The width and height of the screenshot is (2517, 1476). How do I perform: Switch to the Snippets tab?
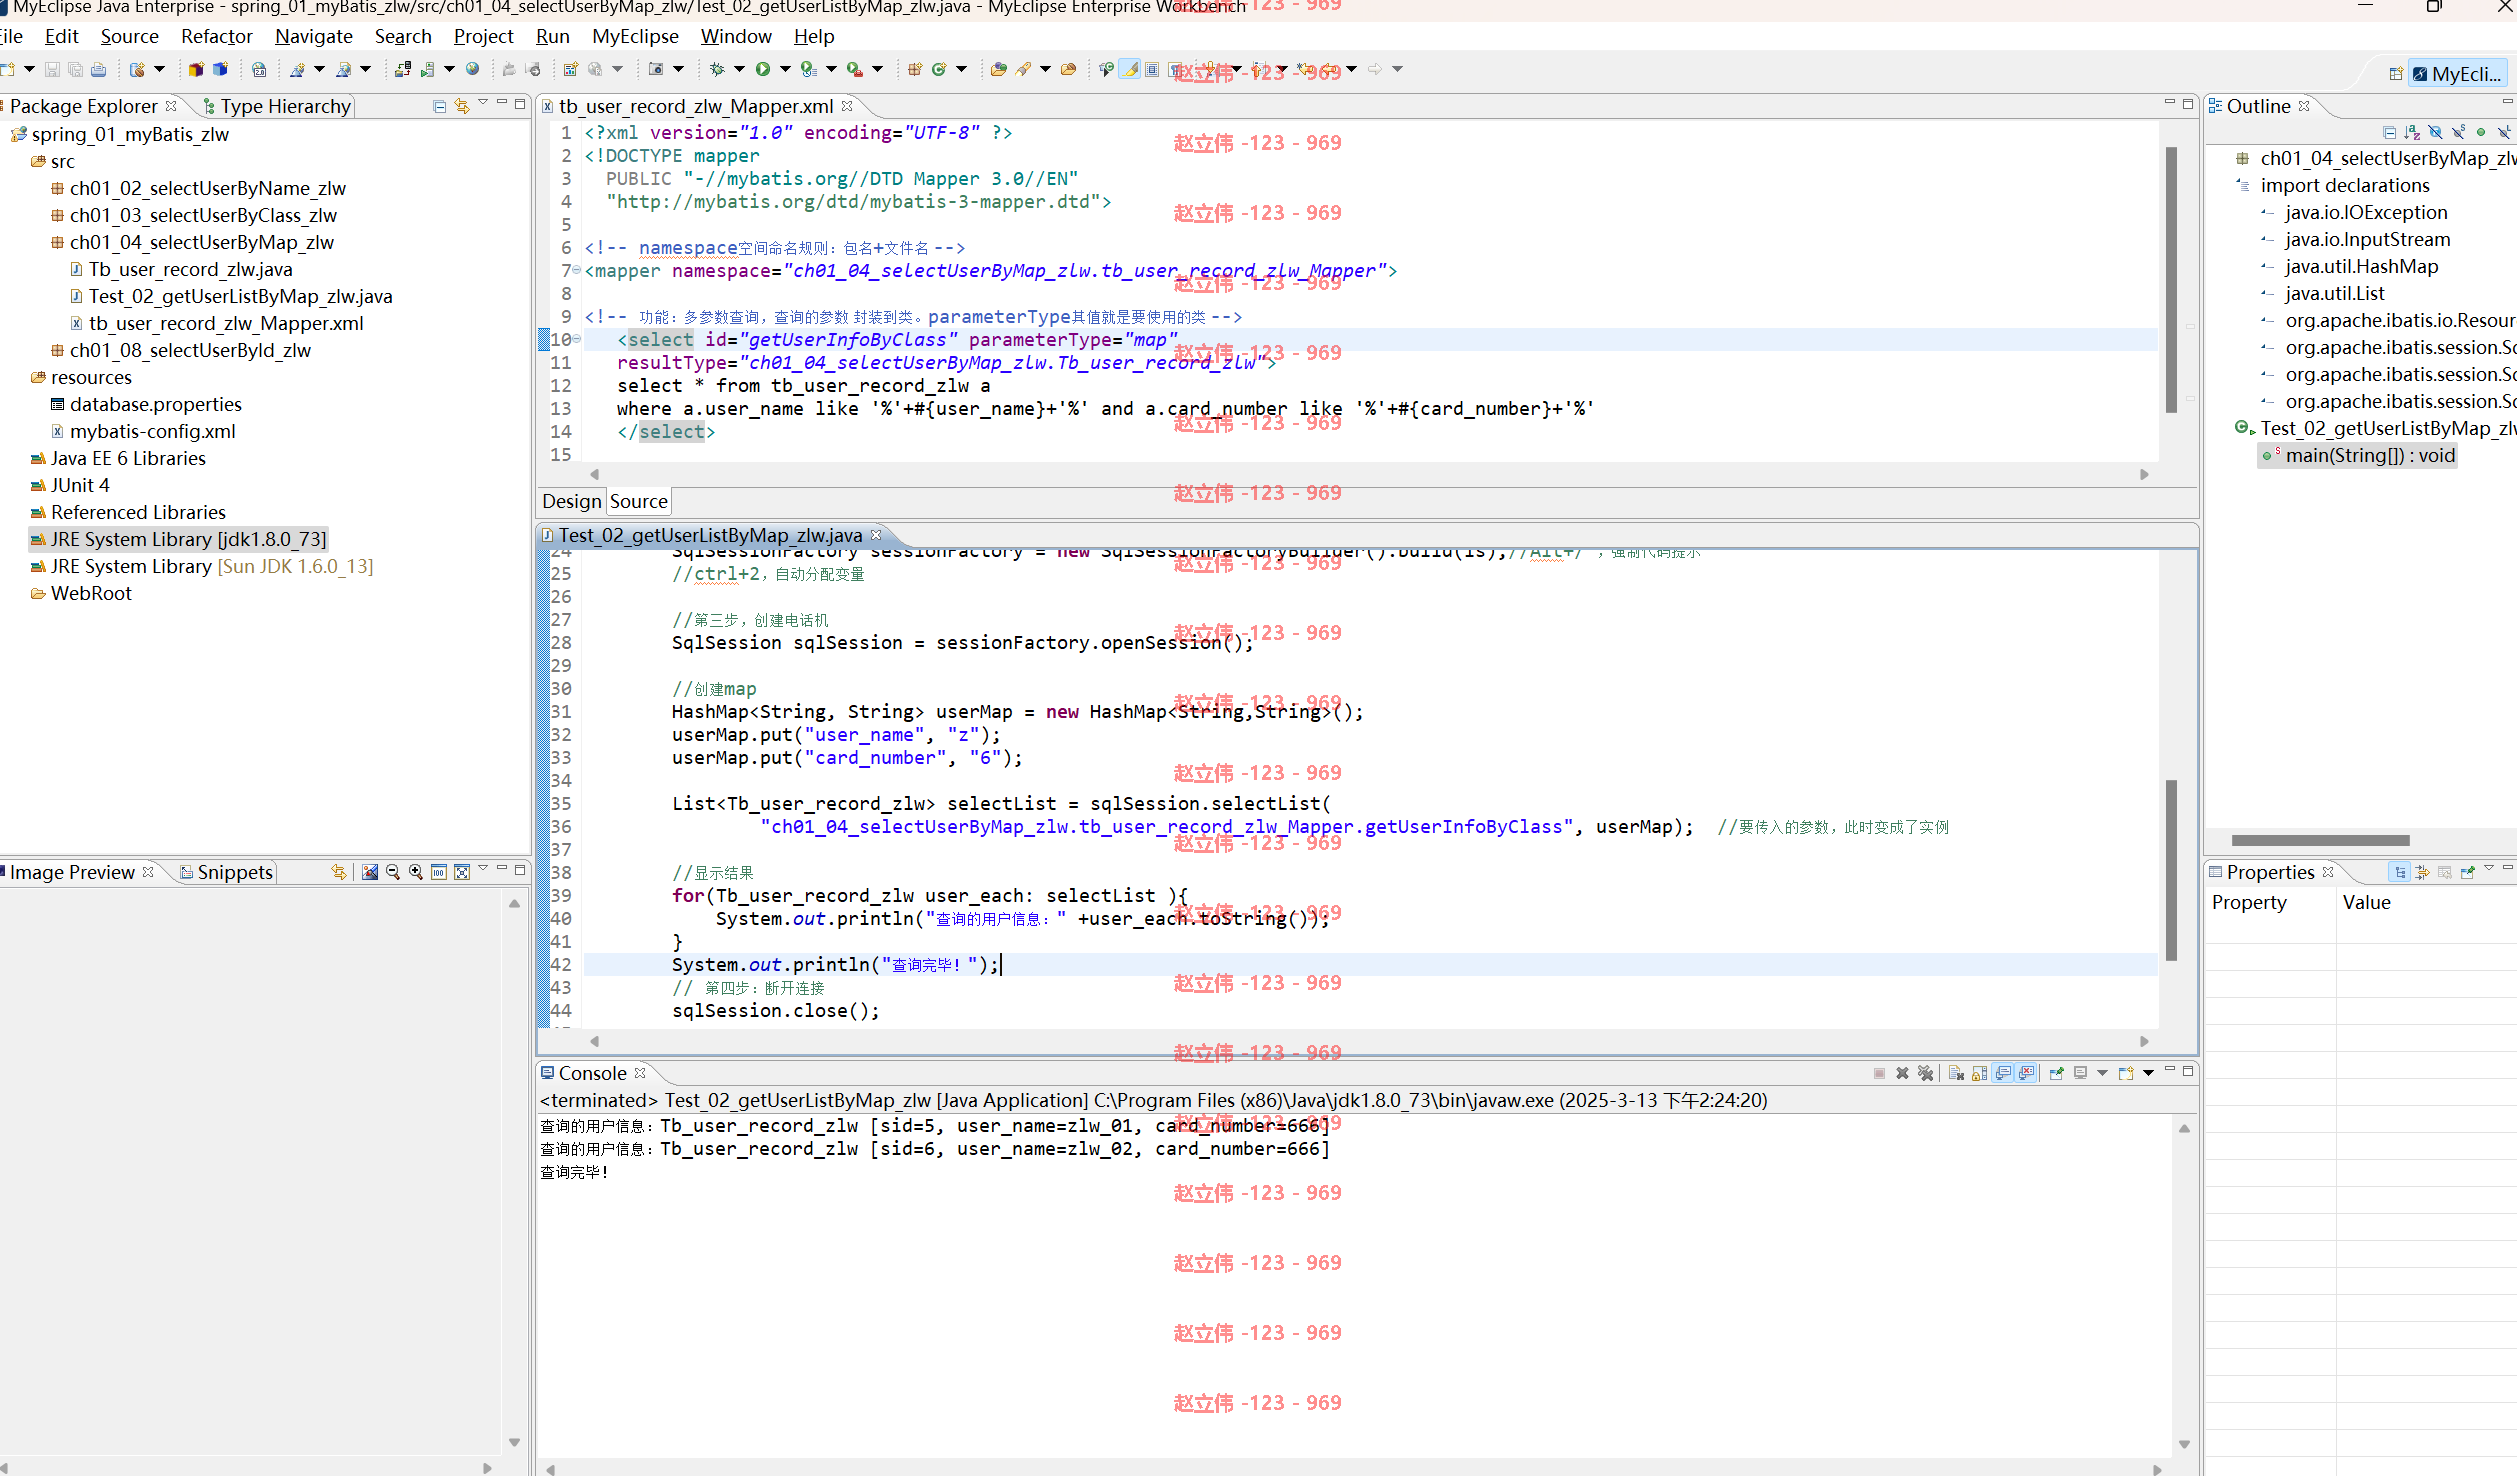click(226, 872)
